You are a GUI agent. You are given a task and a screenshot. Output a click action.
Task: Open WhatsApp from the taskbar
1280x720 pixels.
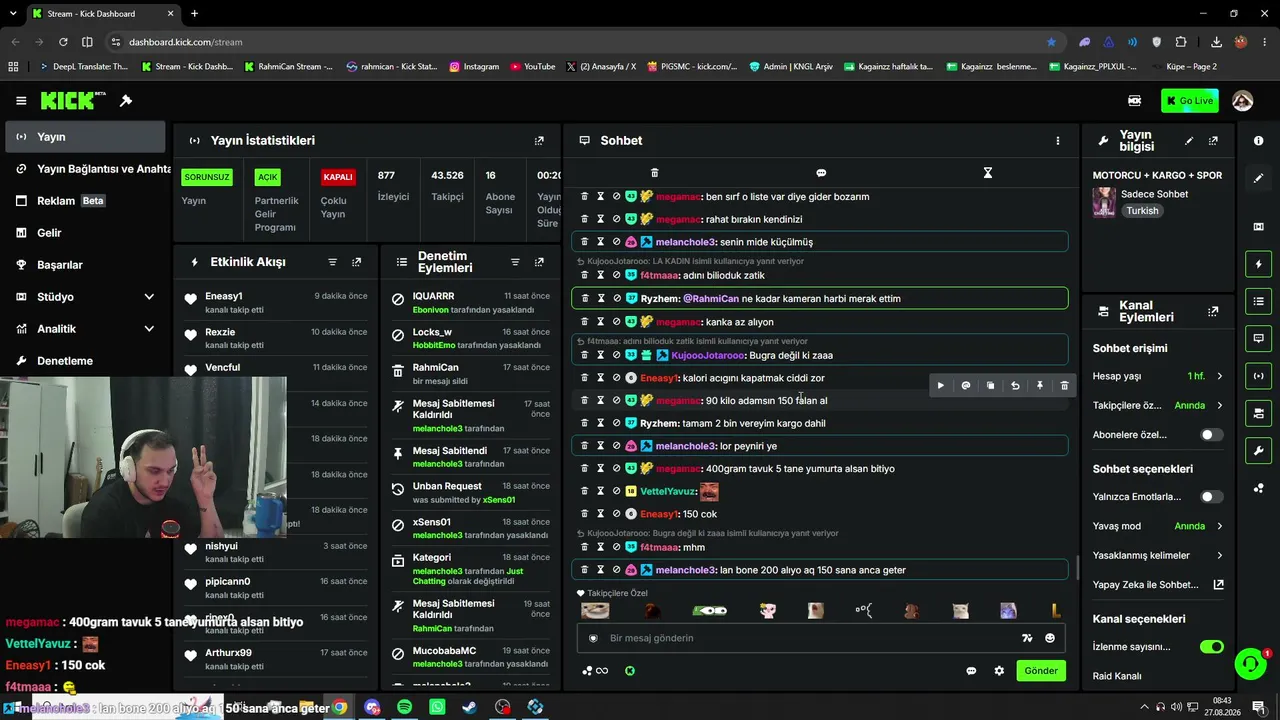pos(437,707)
